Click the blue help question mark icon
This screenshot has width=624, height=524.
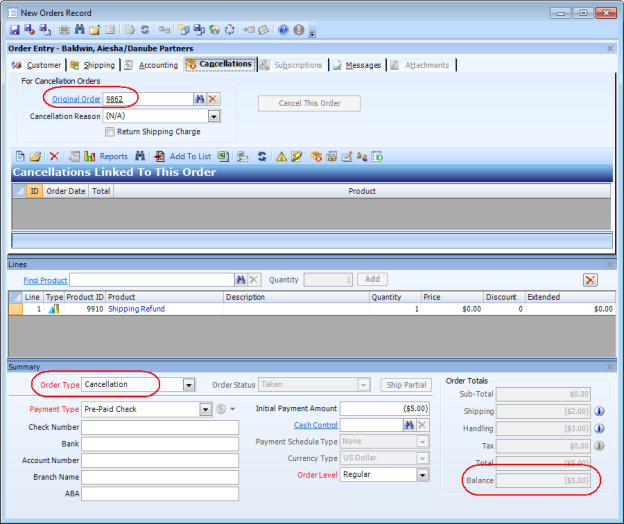pos(283,30)
